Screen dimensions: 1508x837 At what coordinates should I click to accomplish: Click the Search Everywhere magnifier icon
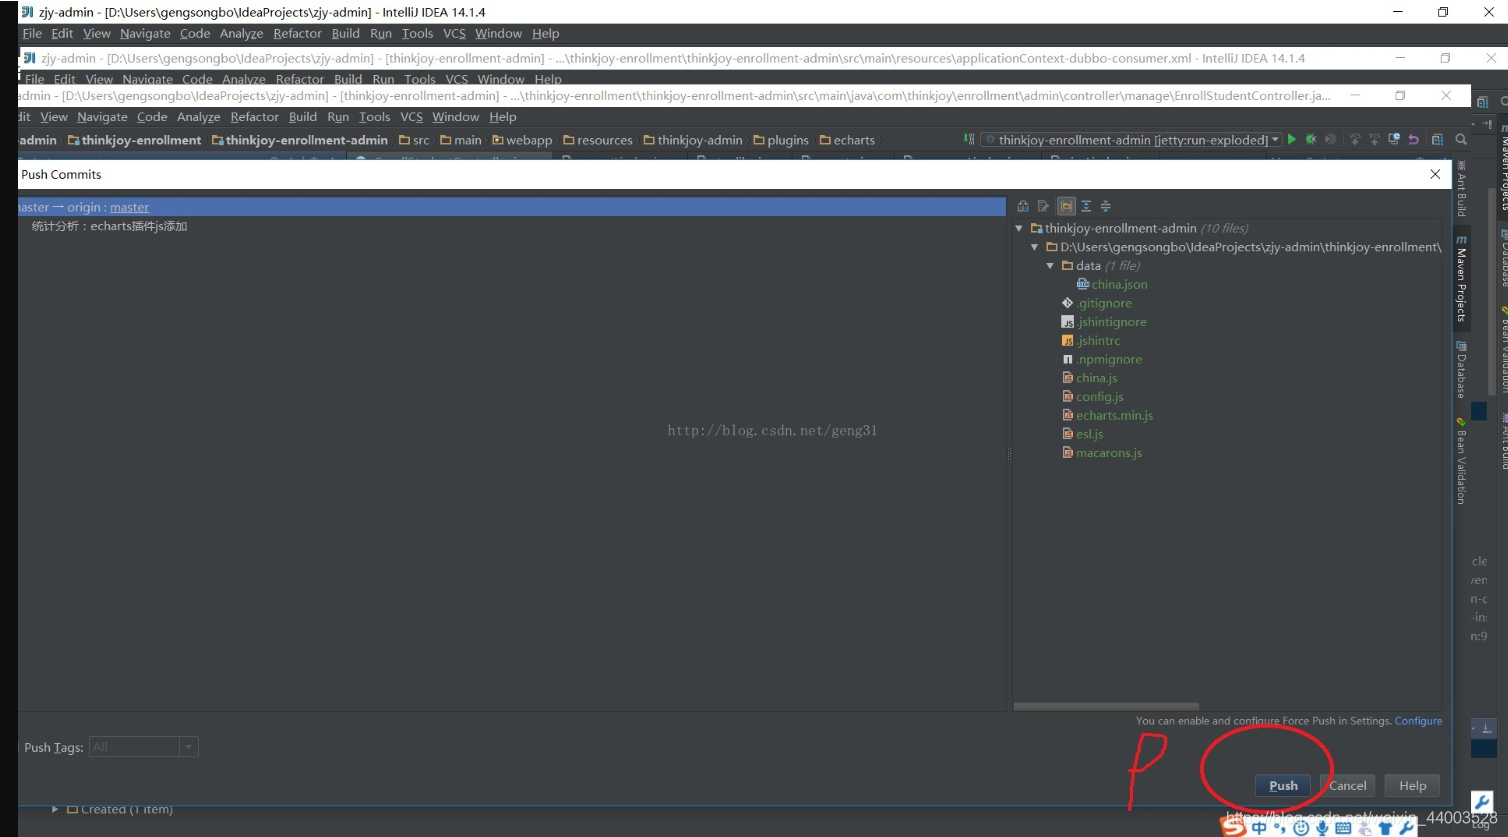tap(1461, 140)
